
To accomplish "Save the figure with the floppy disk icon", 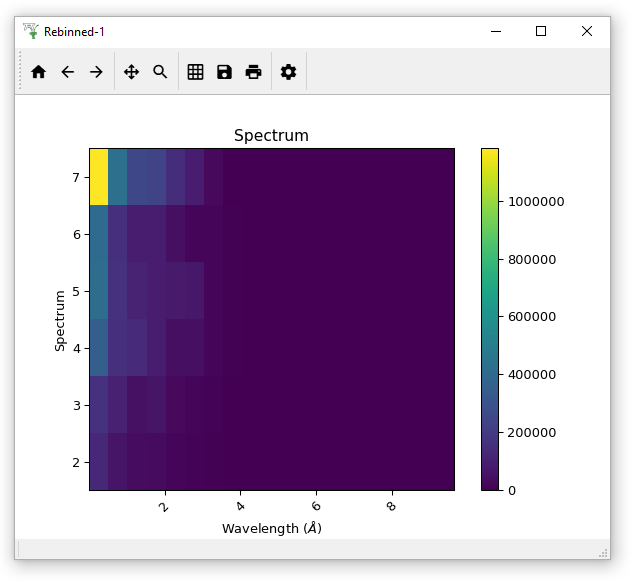I will pyautogui.click(x=225, y=72).
